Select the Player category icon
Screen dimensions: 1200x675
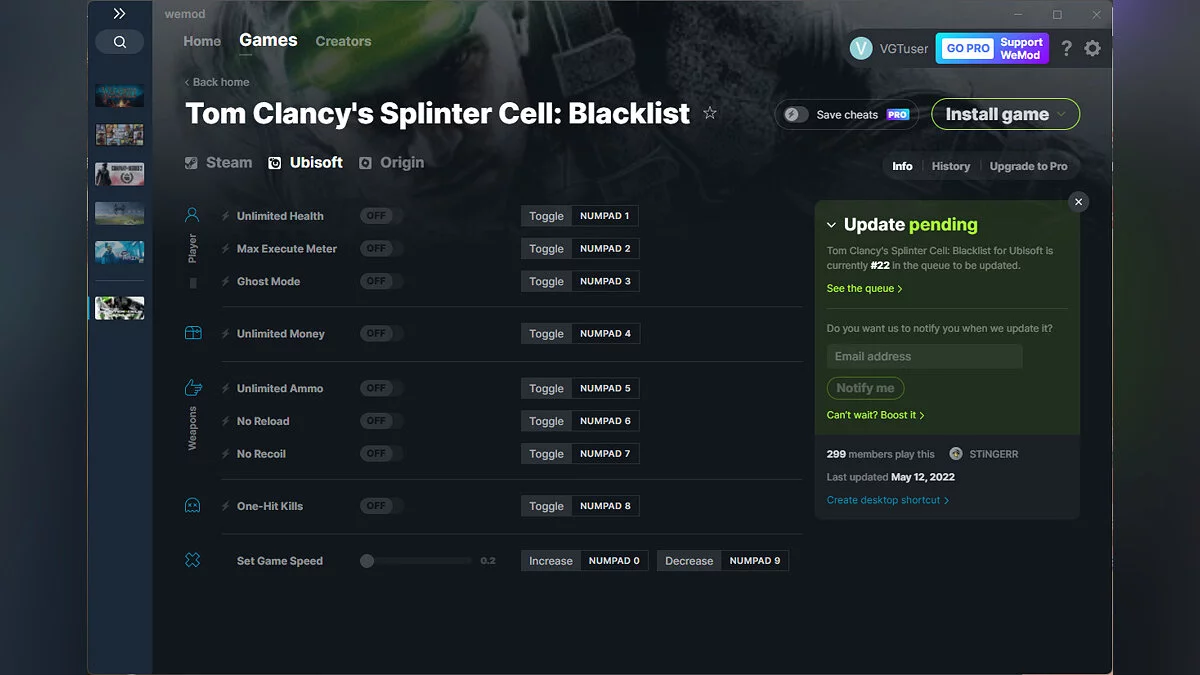pos(192,214)
